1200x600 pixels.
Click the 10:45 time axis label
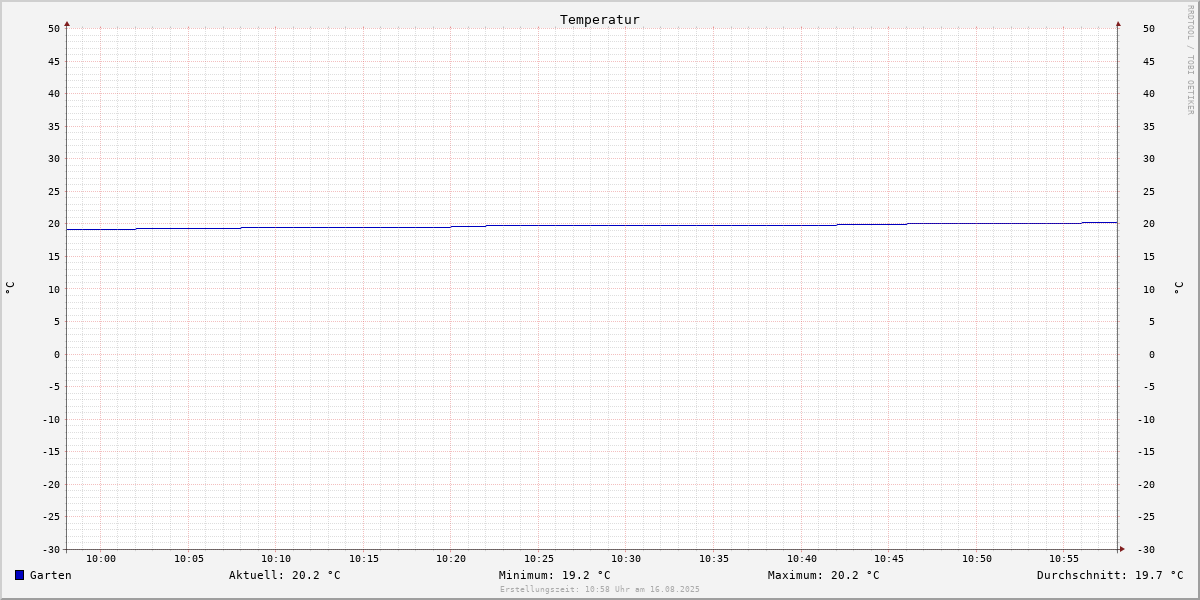point(889,558)
